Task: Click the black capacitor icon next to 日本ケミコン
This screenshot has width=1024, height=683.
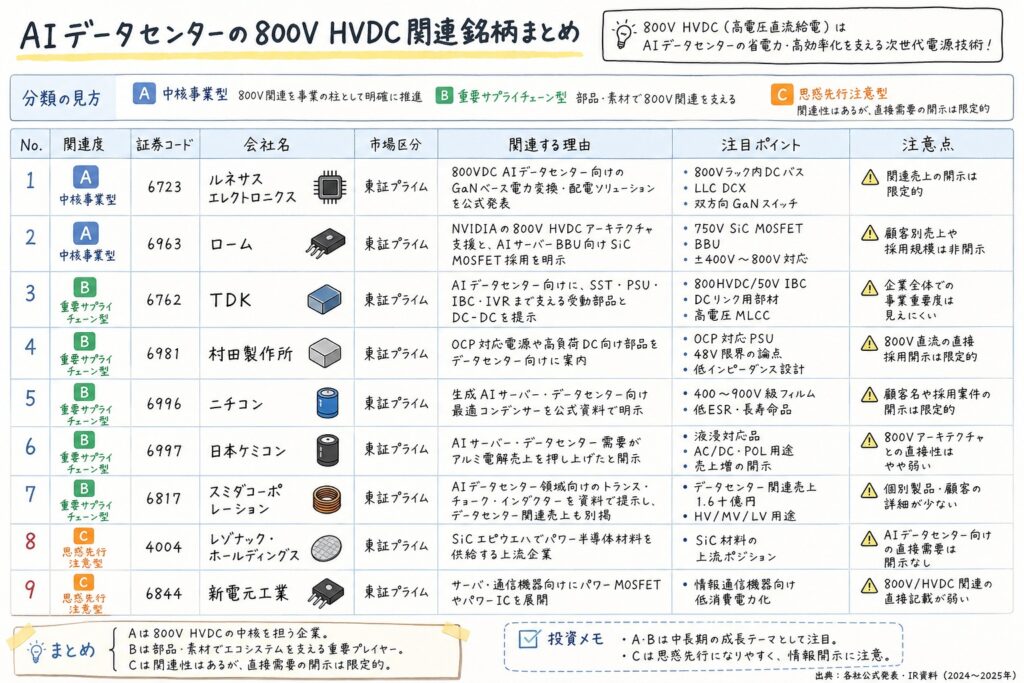Action: coord(327,450)
